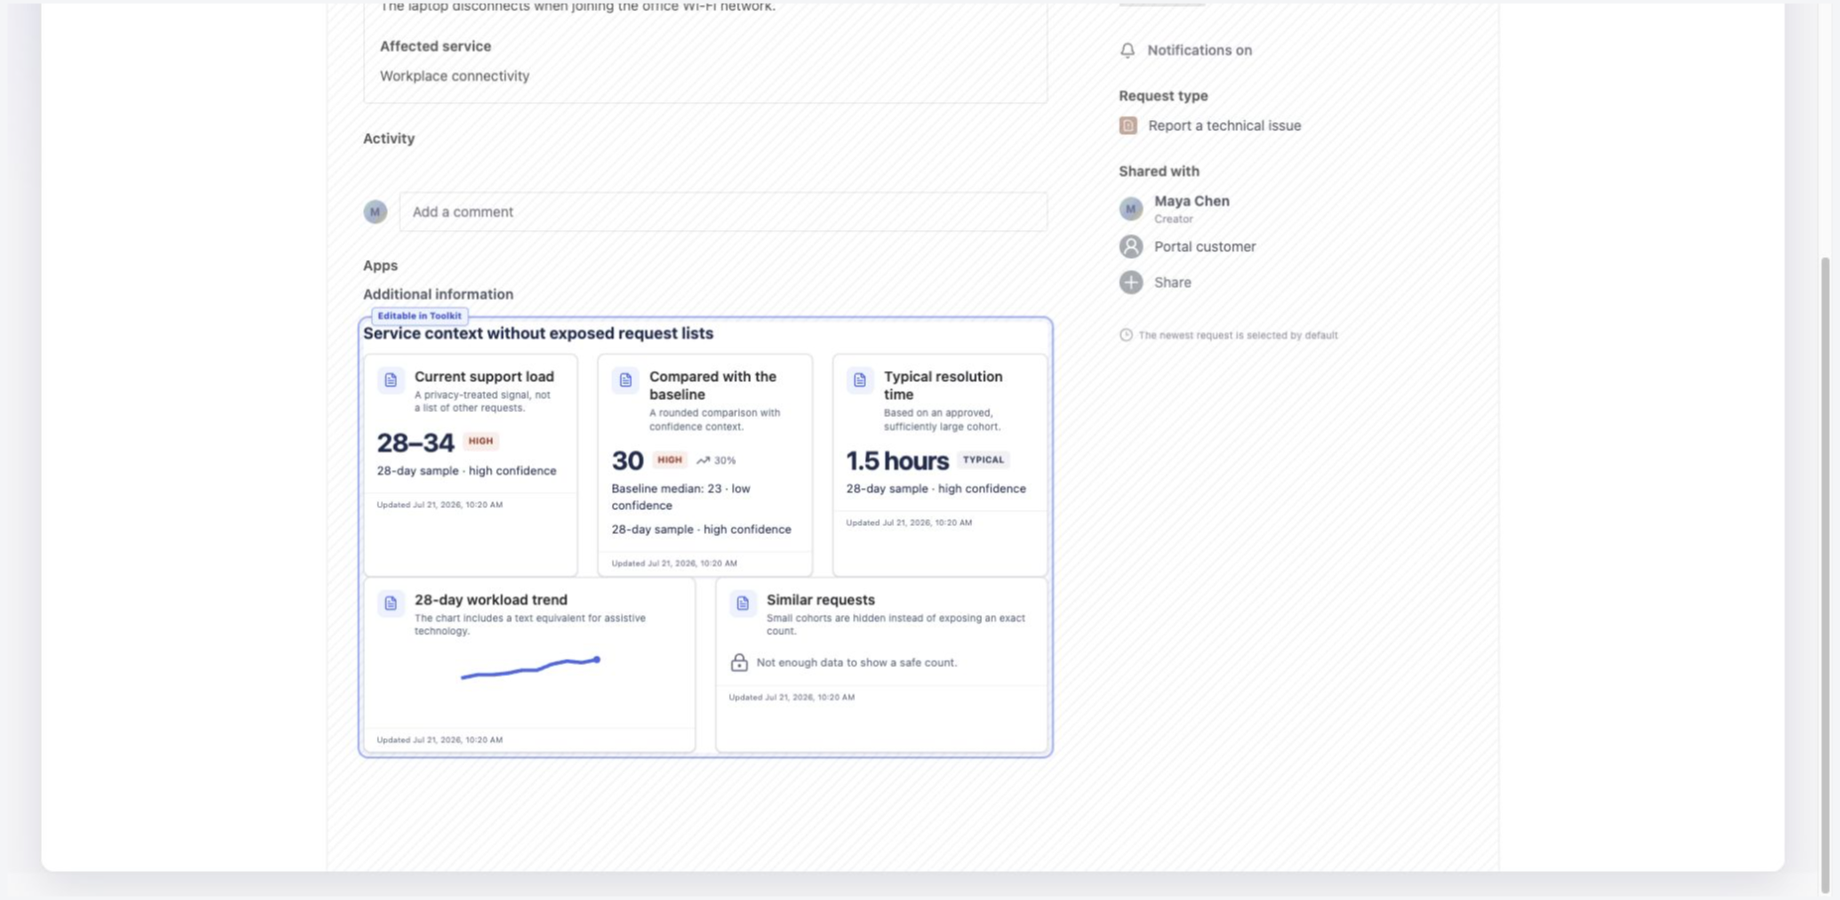Click the Maya Chen name
The width and height of the screenshot is (1840, 900).
point(1192,201)
